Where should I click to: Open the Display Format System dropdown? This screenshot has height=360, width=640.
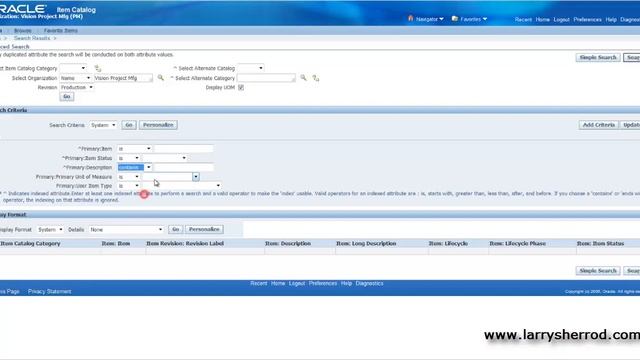[50, 229]
